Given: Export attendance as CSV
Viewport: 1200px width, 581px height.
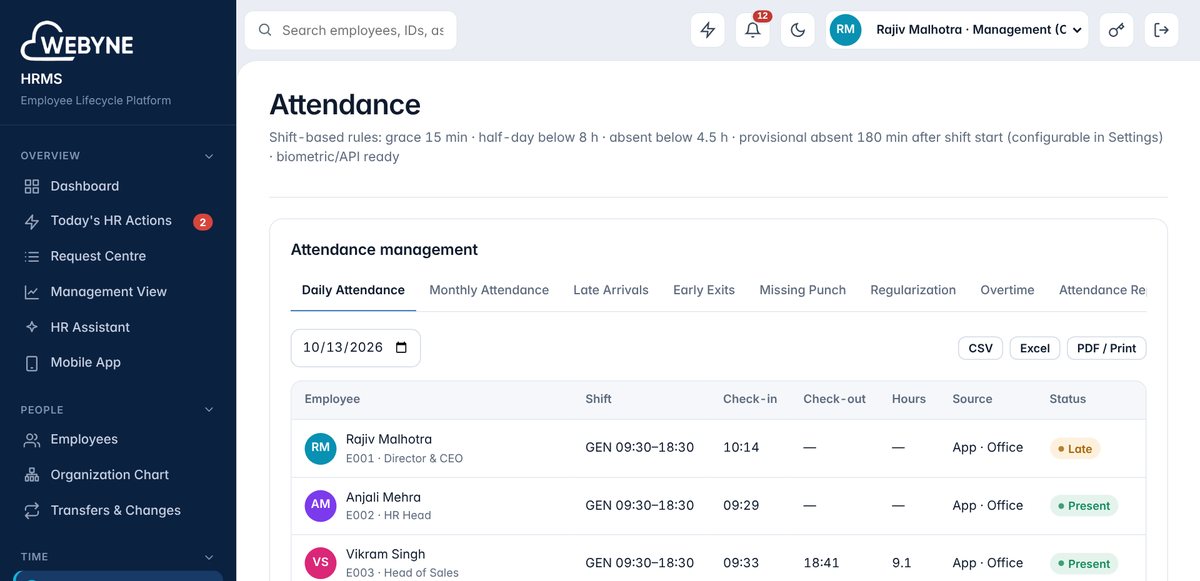Looking at the screenshot, I should pyautogui.click(x=981, y=348).
